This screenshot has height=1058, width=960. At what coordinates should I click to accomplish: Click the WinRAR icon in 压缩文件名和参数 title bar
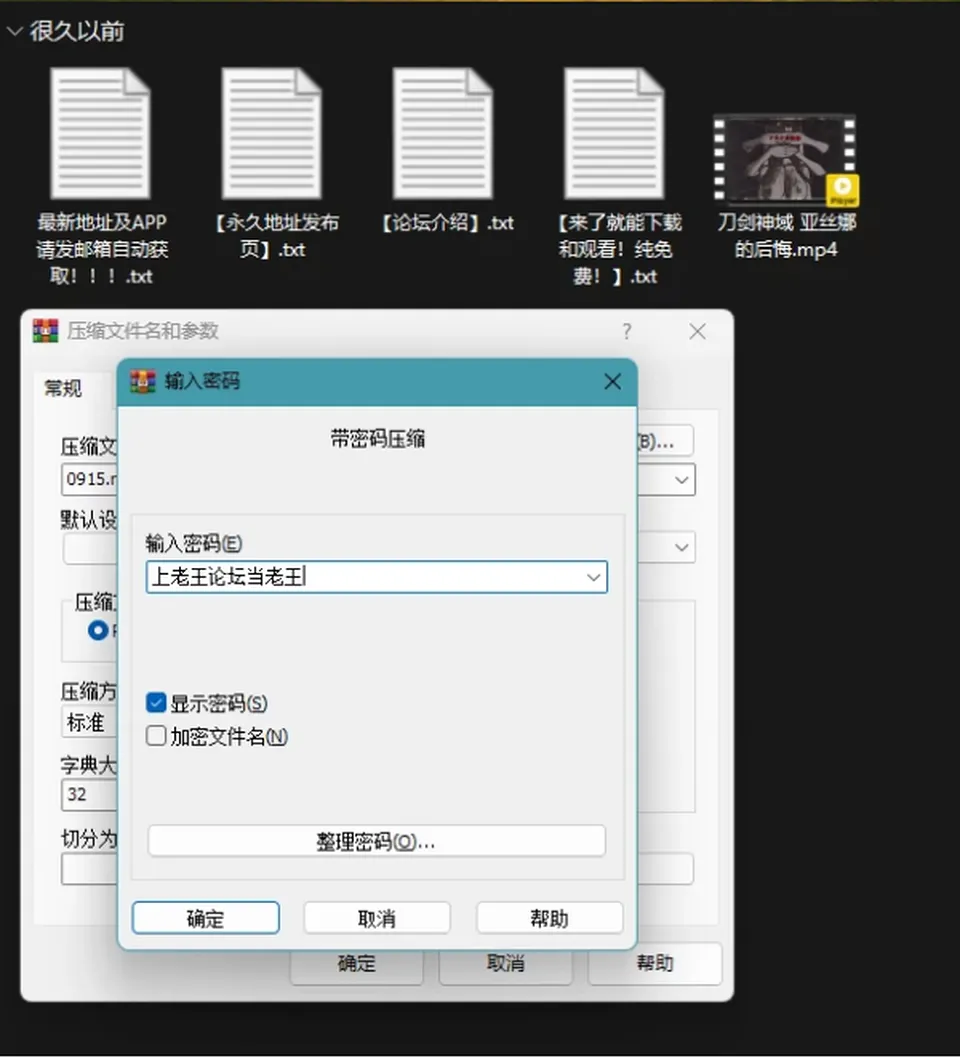coord(45,331)
